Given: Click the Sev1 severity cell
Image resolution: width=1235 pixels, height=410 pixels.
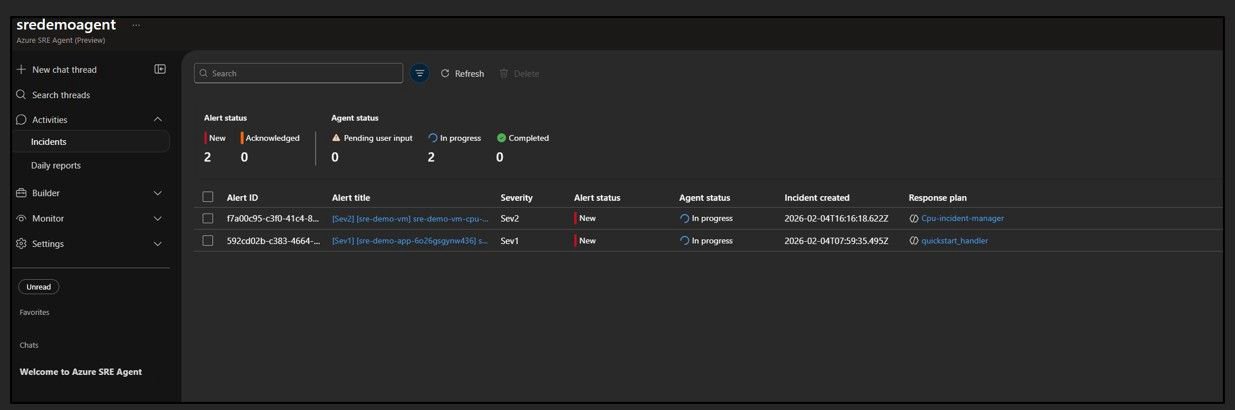Looking at the screenshot, I should click(510, 241).
